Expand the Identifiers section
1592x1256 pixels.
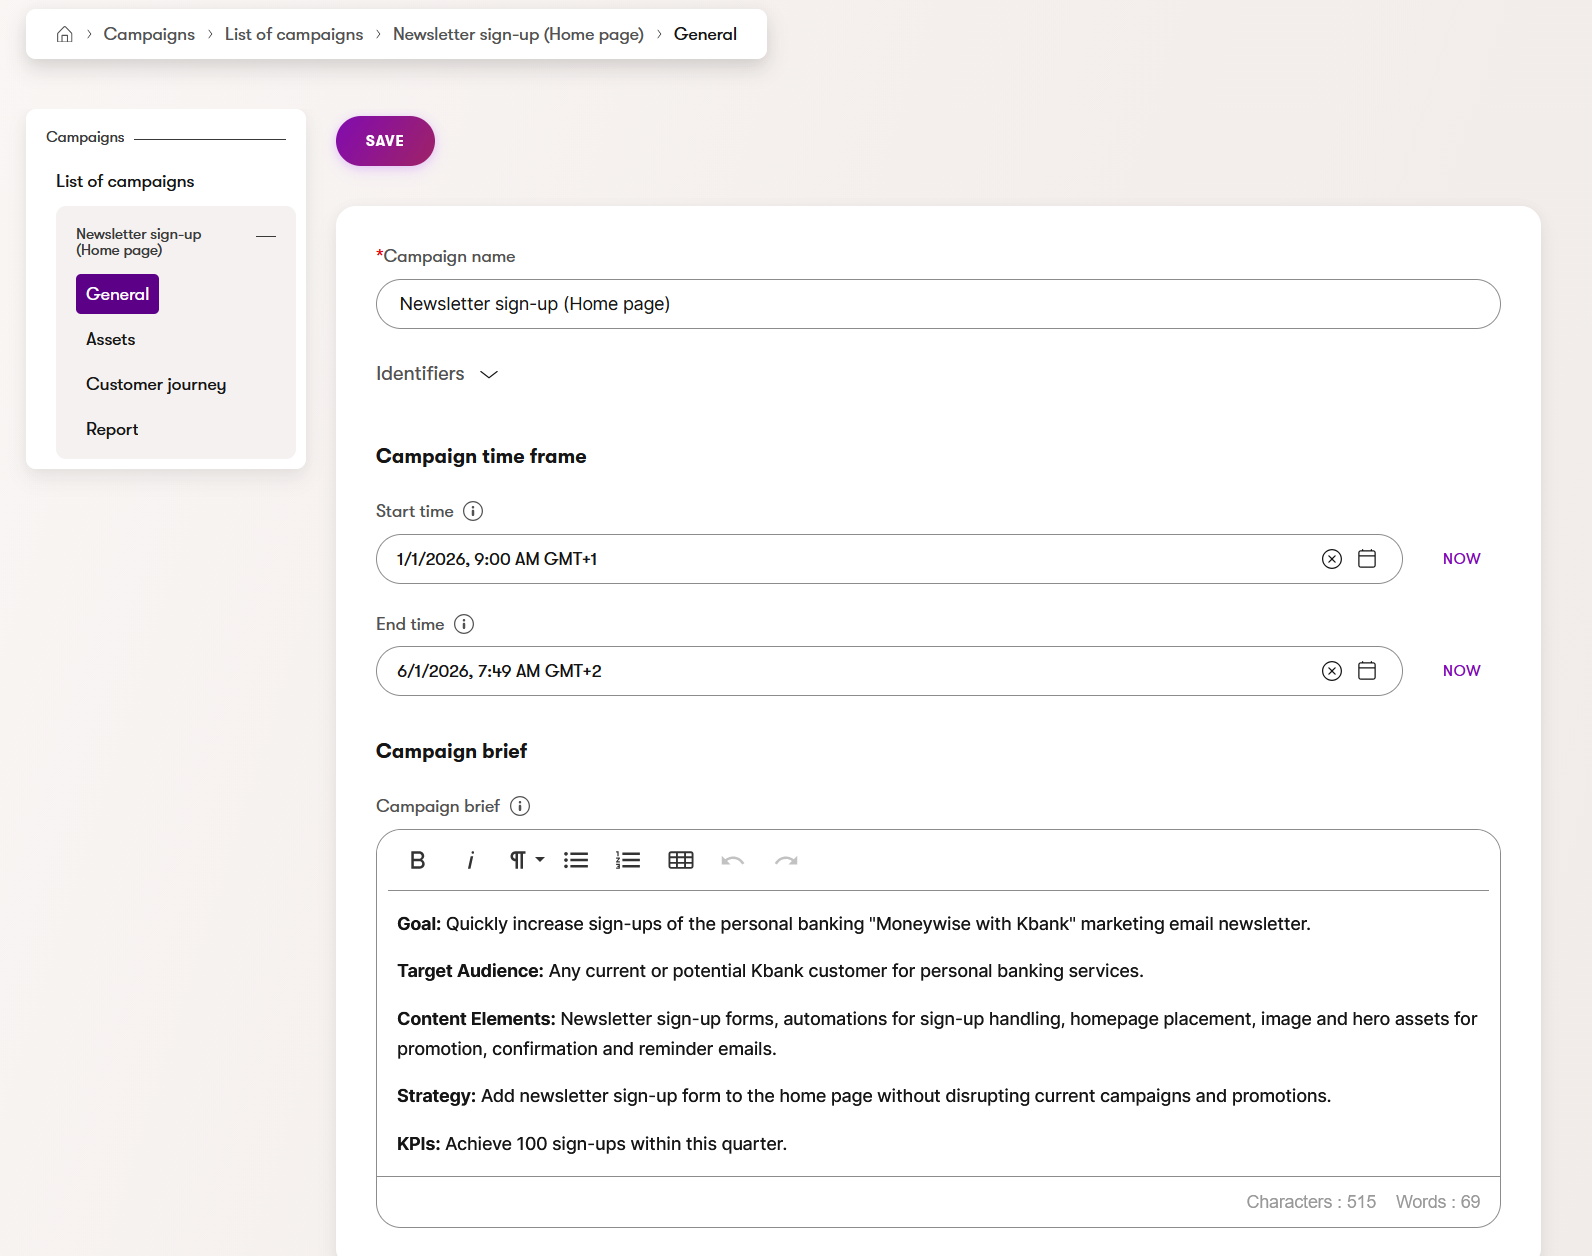pos(437,374)
